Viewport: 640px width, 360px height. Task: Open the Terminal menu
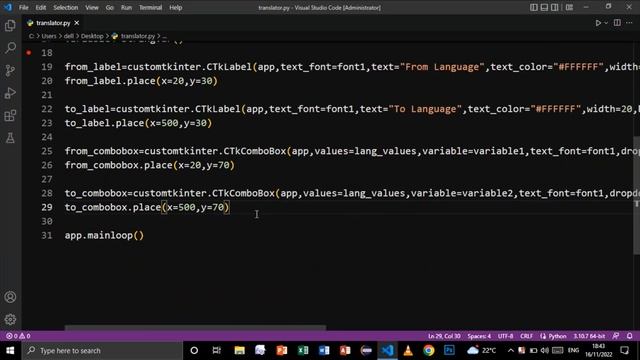pos(150,7)
